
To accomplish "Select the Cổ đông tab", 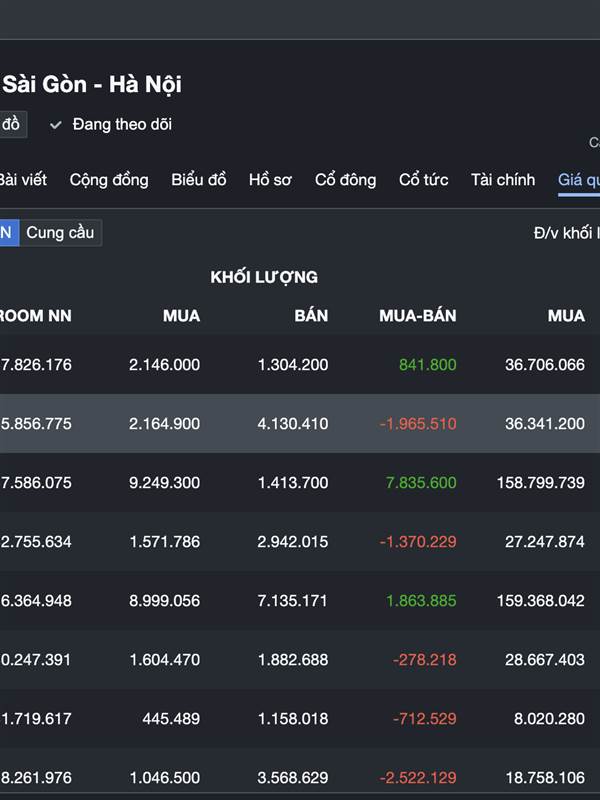I will (x=346, y=180).
